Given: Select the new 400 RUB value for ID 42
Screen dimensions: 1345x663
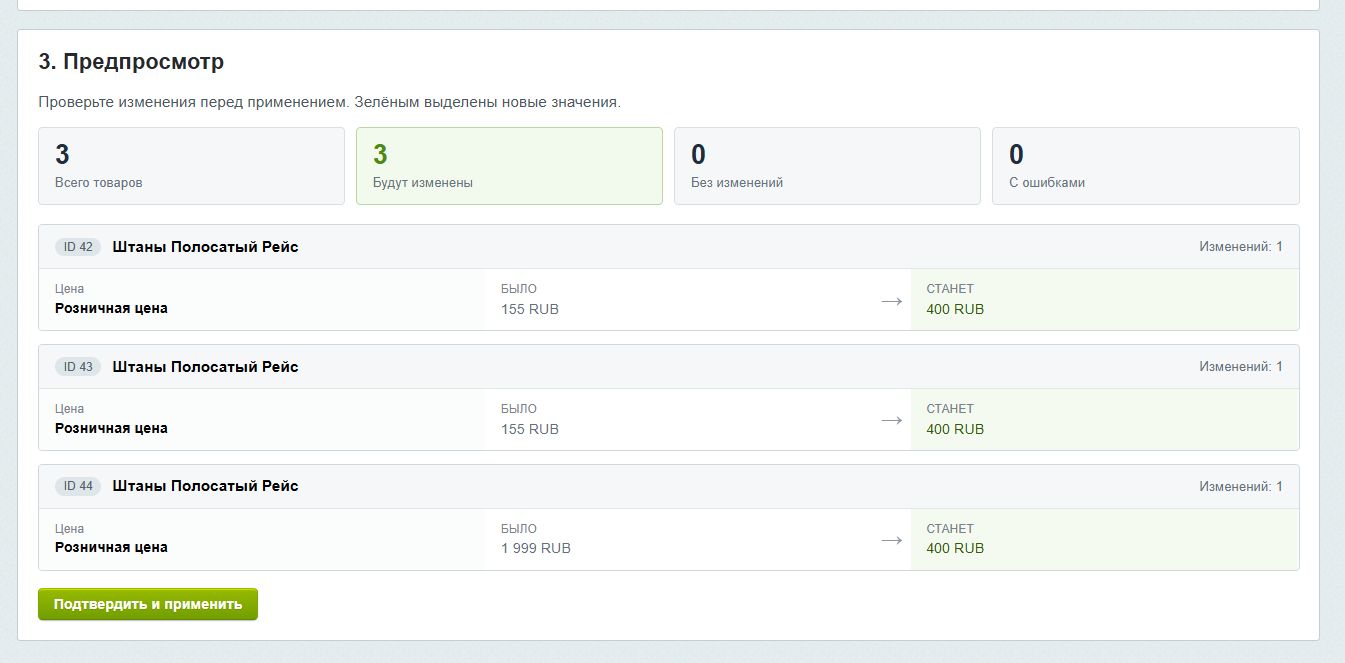Looking at the screenshot, I should click(x=955, y=309).
